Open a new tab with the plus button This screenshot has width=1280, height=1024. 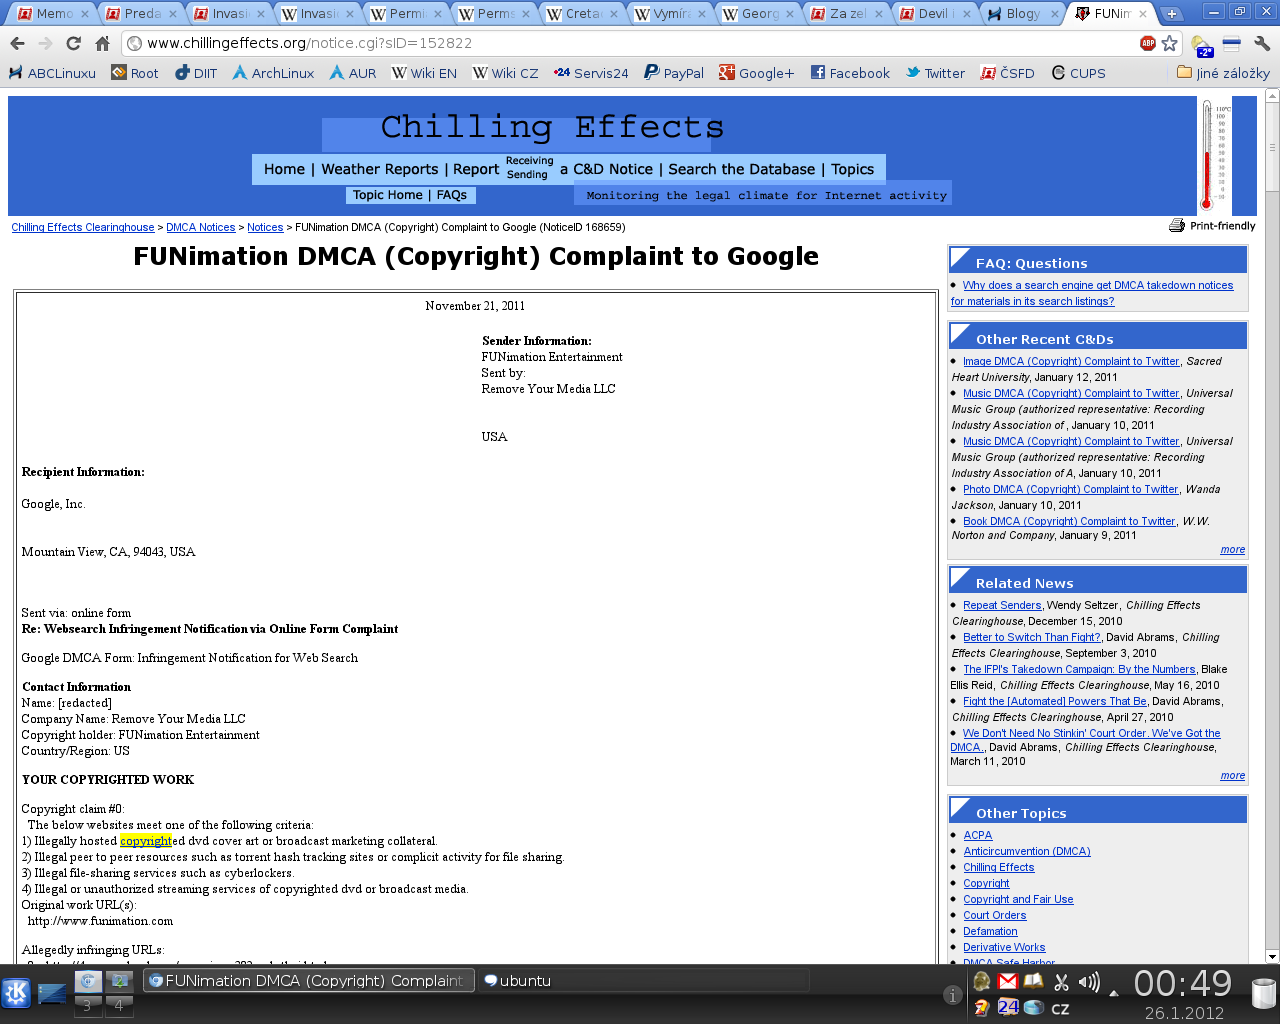pyautogui.click(x=1171, y=13)
